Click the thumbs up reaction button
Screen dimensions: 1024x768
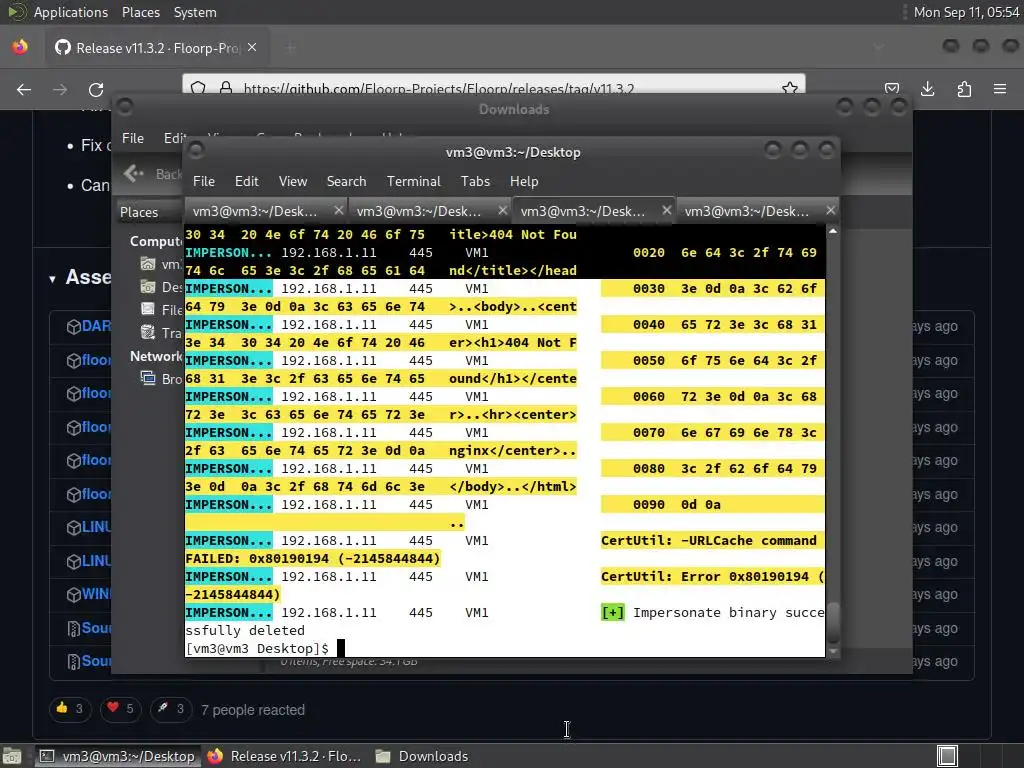(x=70, y=709)
